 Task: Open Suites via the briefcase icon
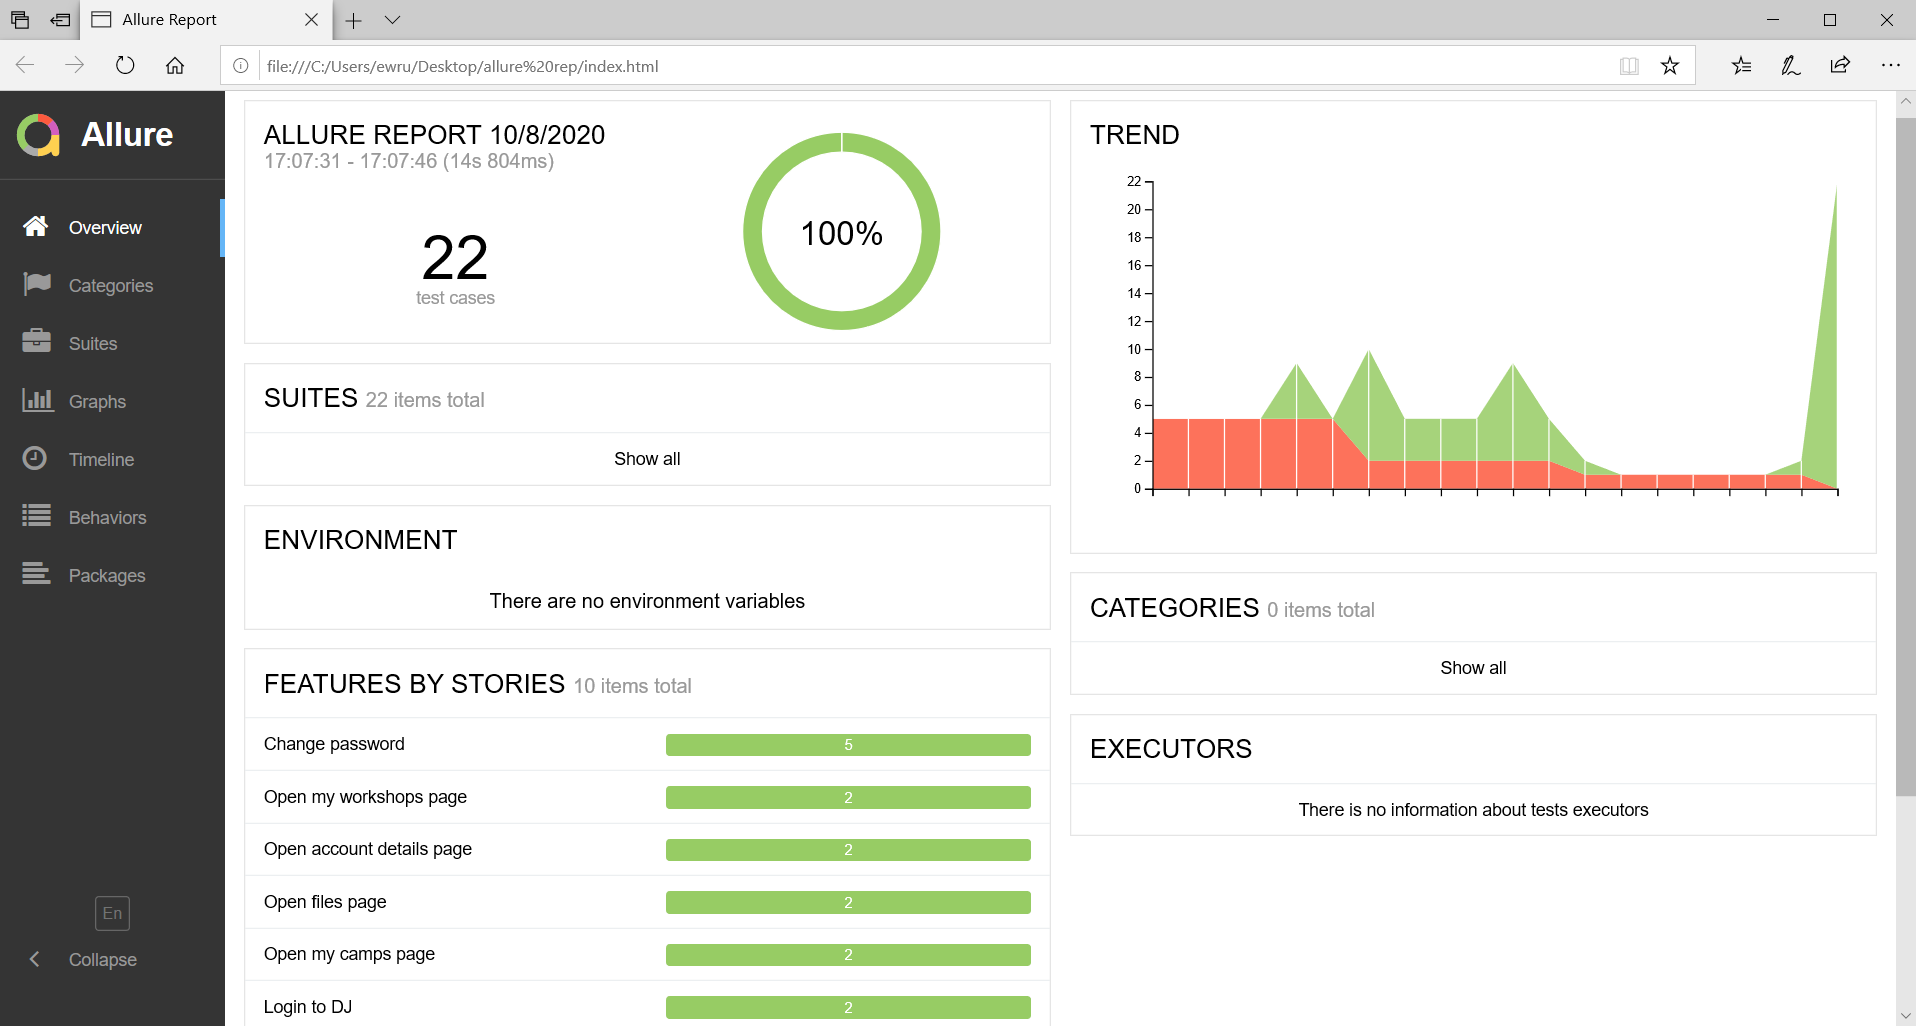[x=37, y=342]
